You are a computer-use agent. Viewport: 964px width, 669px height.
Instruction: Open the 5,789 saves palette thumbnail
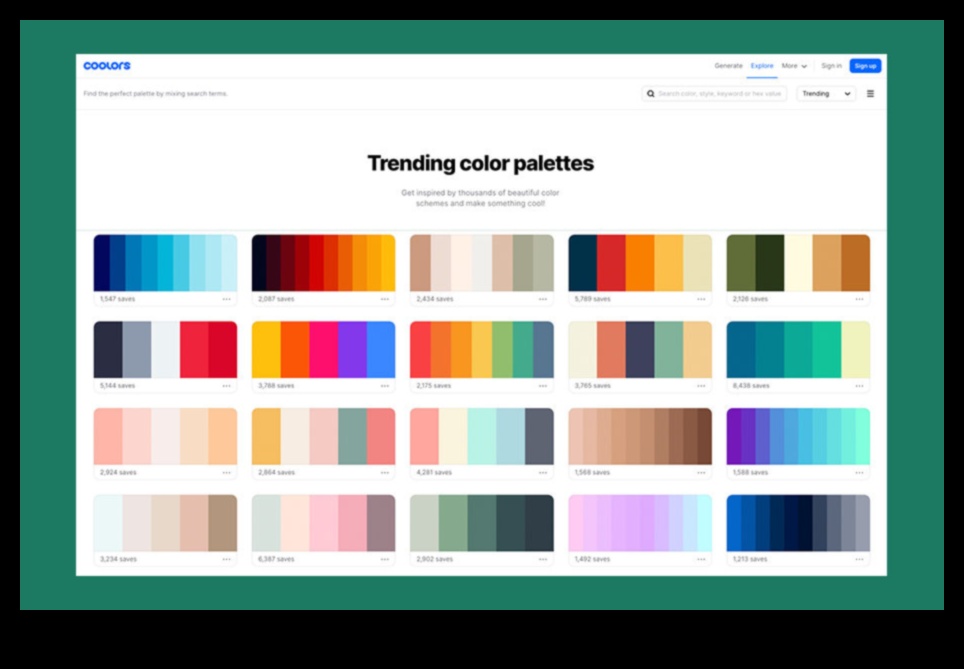tap(639, 263)
